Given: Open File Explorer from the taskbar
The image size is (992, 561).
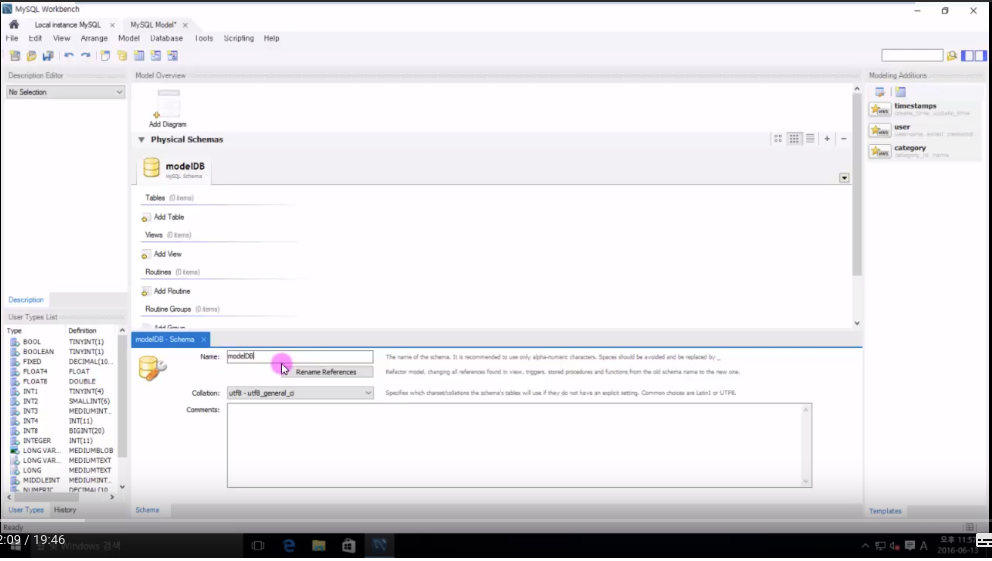Looking at the screenshot, I should (x=319, y=546).
